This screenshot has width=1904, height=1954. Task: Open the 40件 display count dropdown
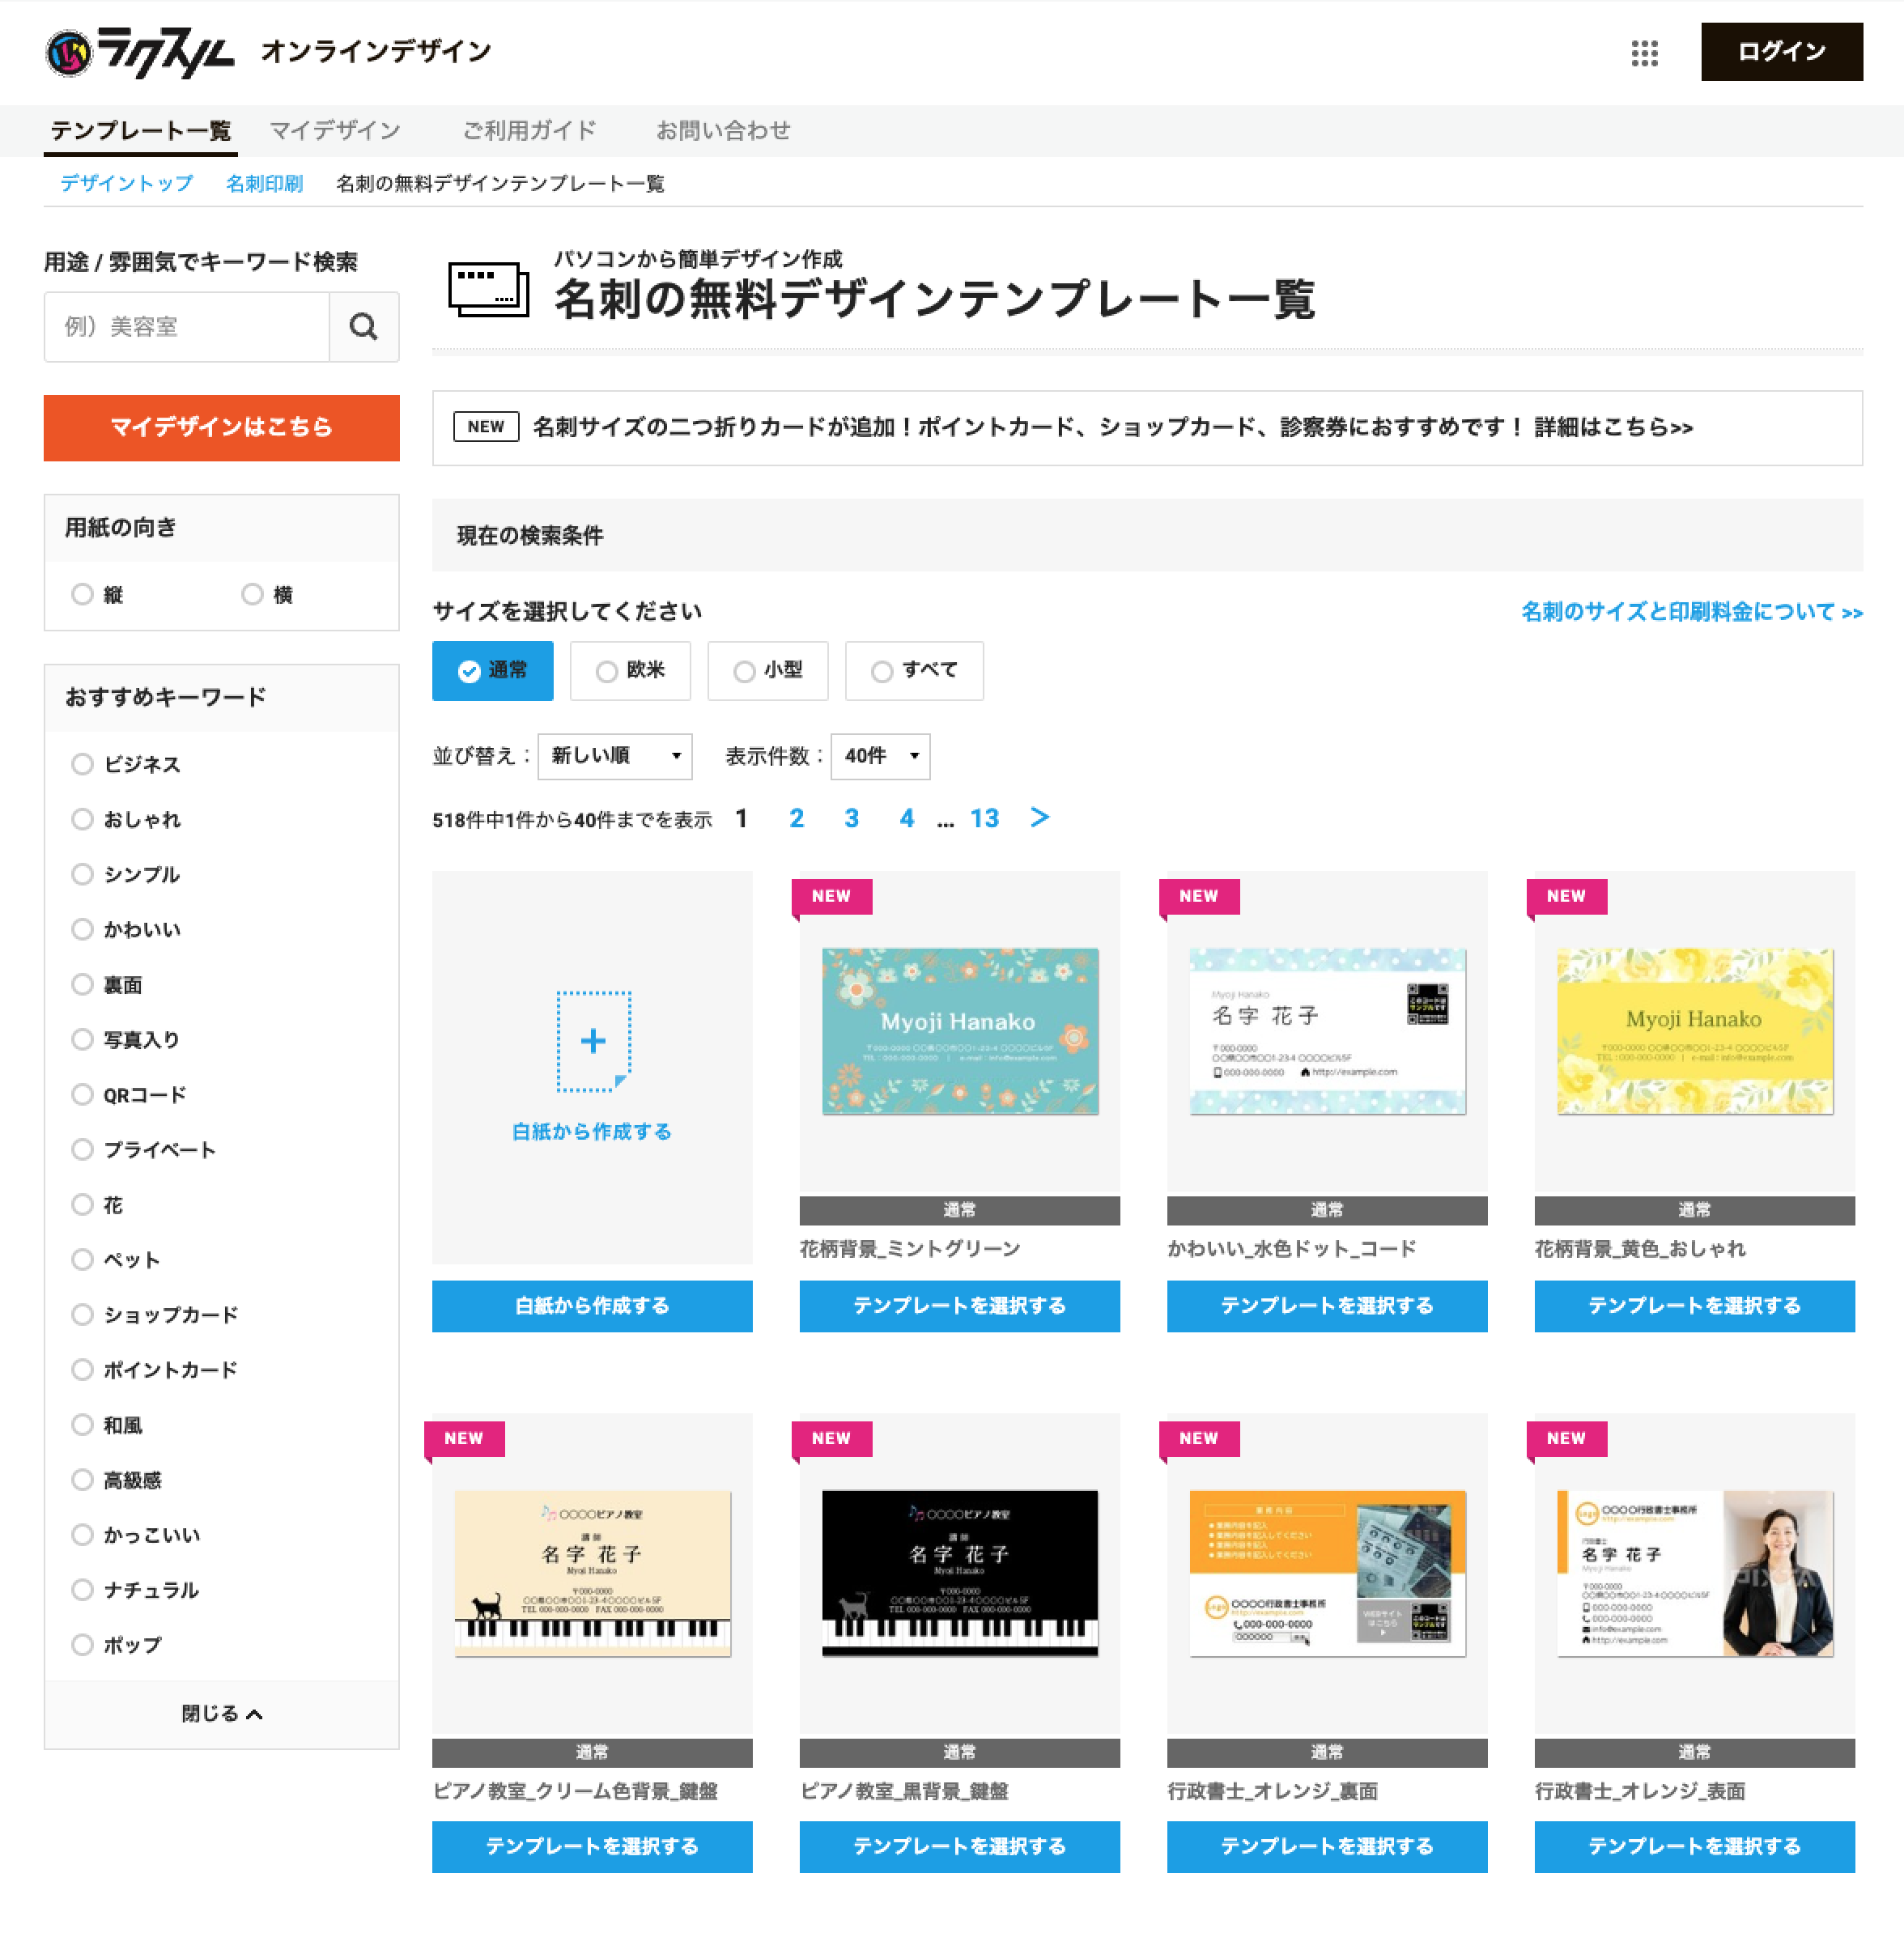879,757
